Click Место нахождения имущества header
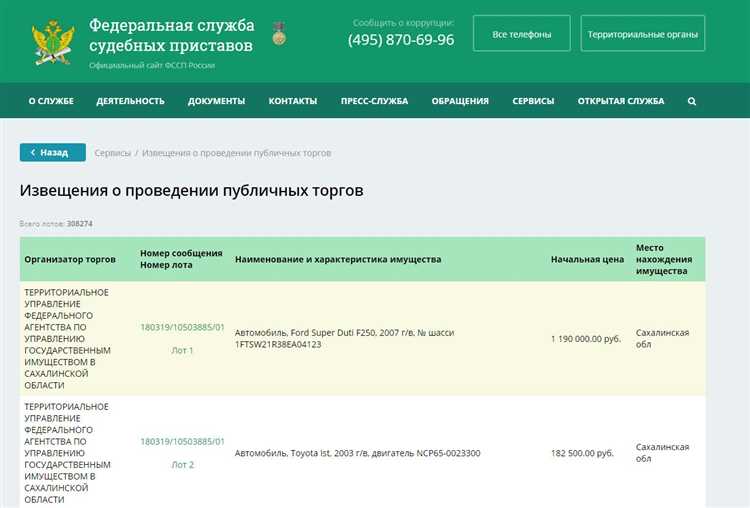Viewport: 750px width, 508px height. pos(664,259)
